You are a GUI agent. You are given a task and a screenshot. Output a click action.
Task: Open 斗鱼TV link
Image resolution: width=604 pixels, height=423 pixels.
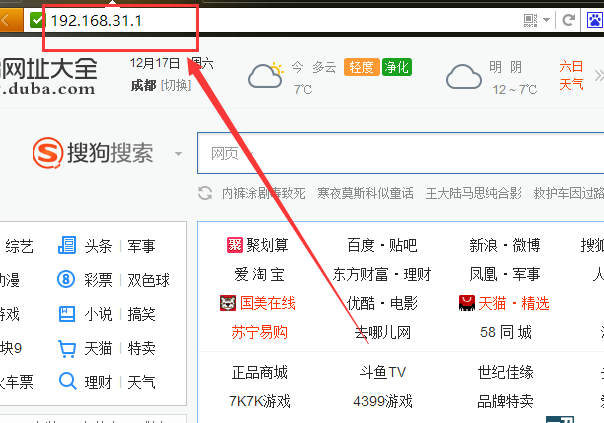pyautogui.click(x=383, y=373)
